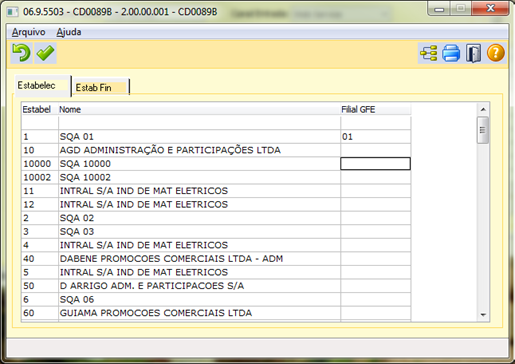This screenshot has height=364, width=515.
Task: Click Estabel code 10002 cell
Action: (40, 177)
